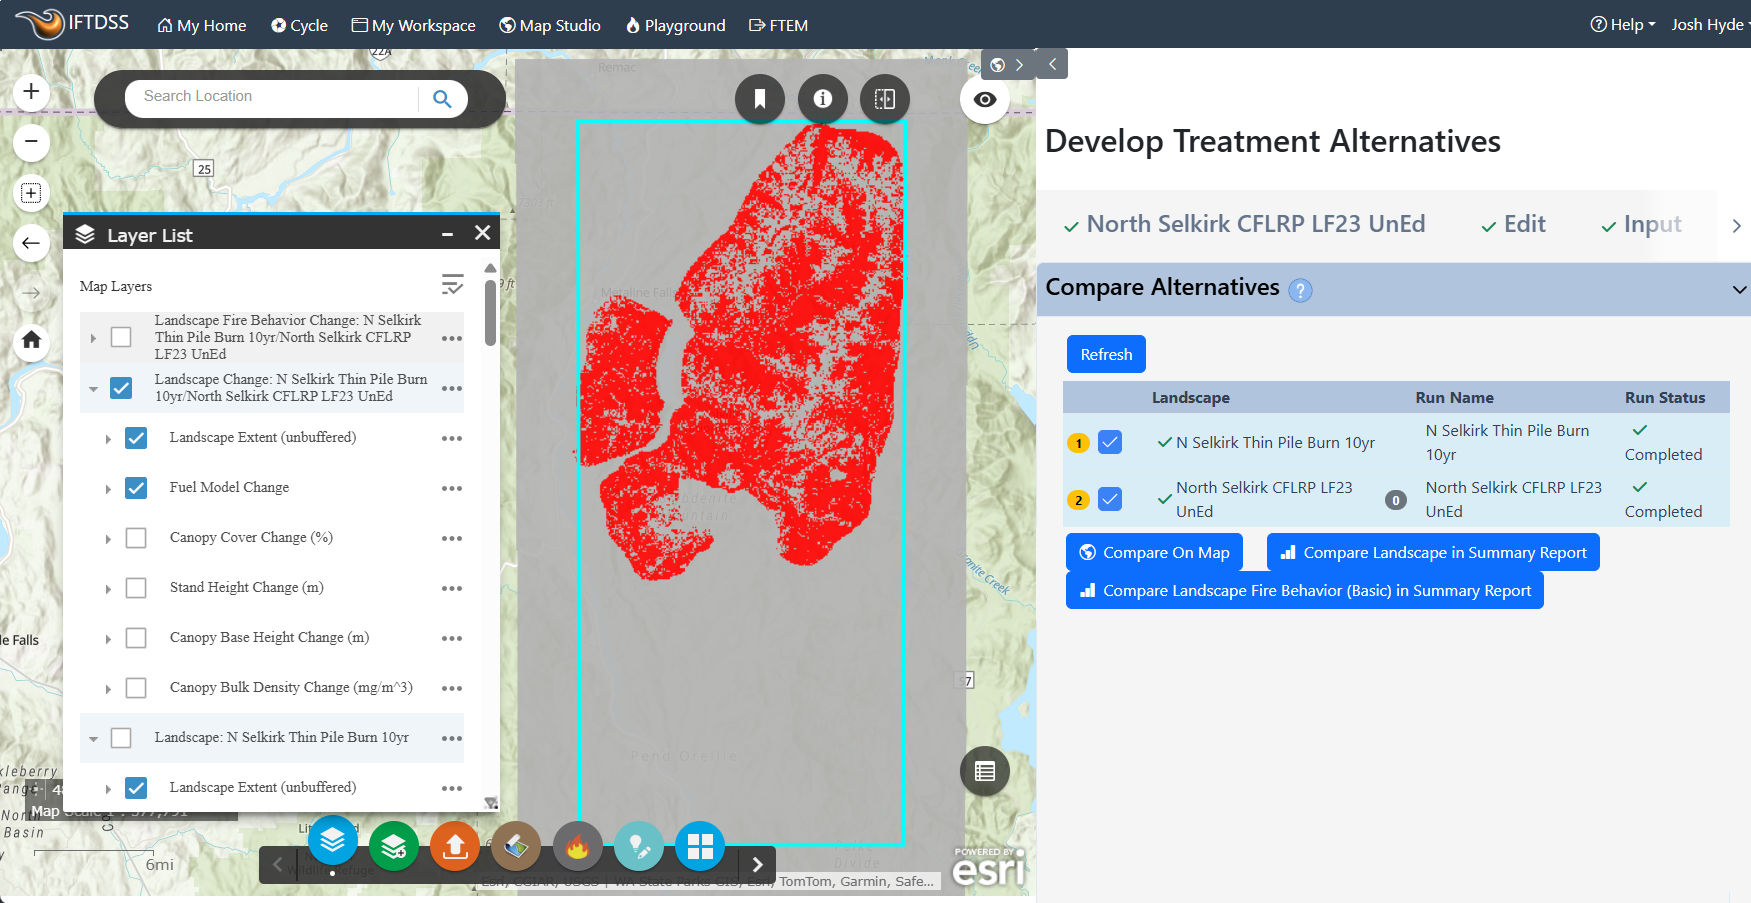Viewport: 1751px width, 903px height.
Task: Click the eye visibility button on map
Action: pyautogui.click(x=984, y=100)
